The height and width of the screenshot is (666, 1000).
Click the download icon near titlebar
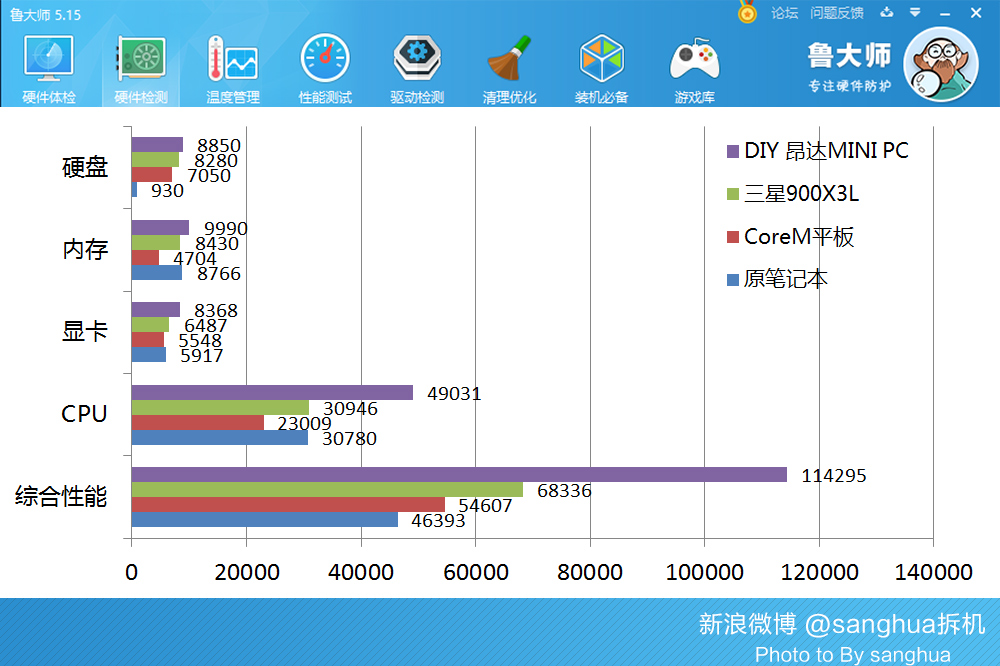click(x=886, y=13)
